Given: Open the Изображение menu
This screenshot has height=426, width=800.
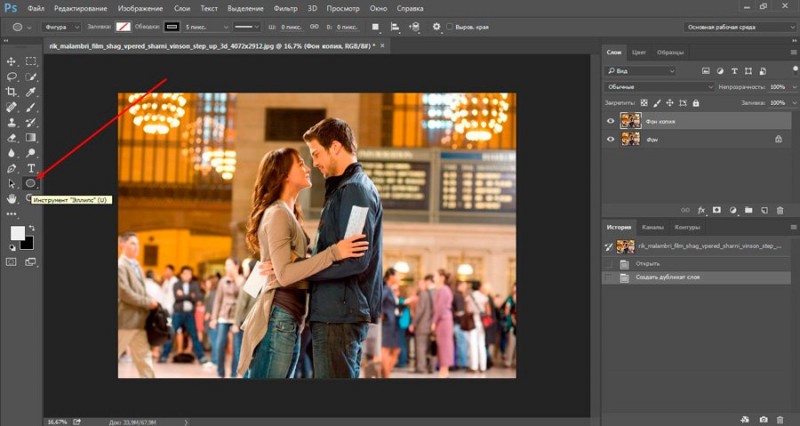Looking at the screenshot, I should coord(140,9).
